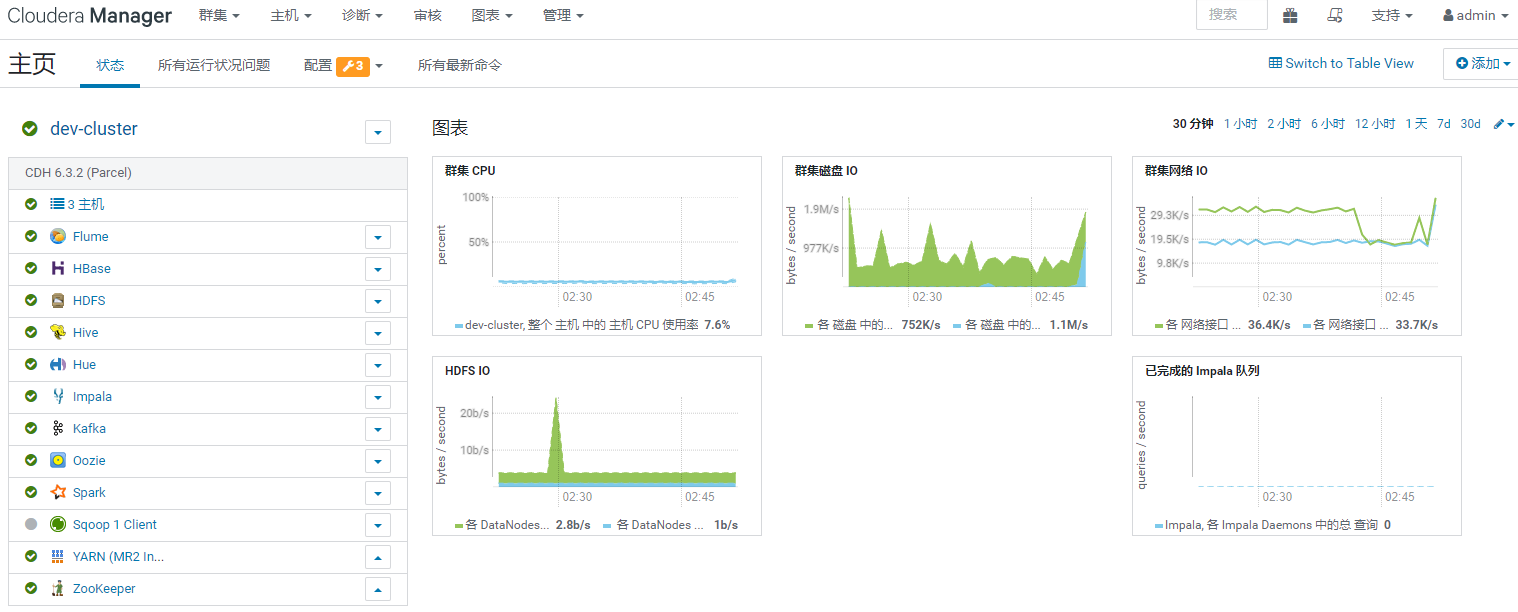The height and width of the screenshot is (612, 1518).
Task: Click the Sqoop 1 Client gray status icon
Action: click(x=31, y=525)
